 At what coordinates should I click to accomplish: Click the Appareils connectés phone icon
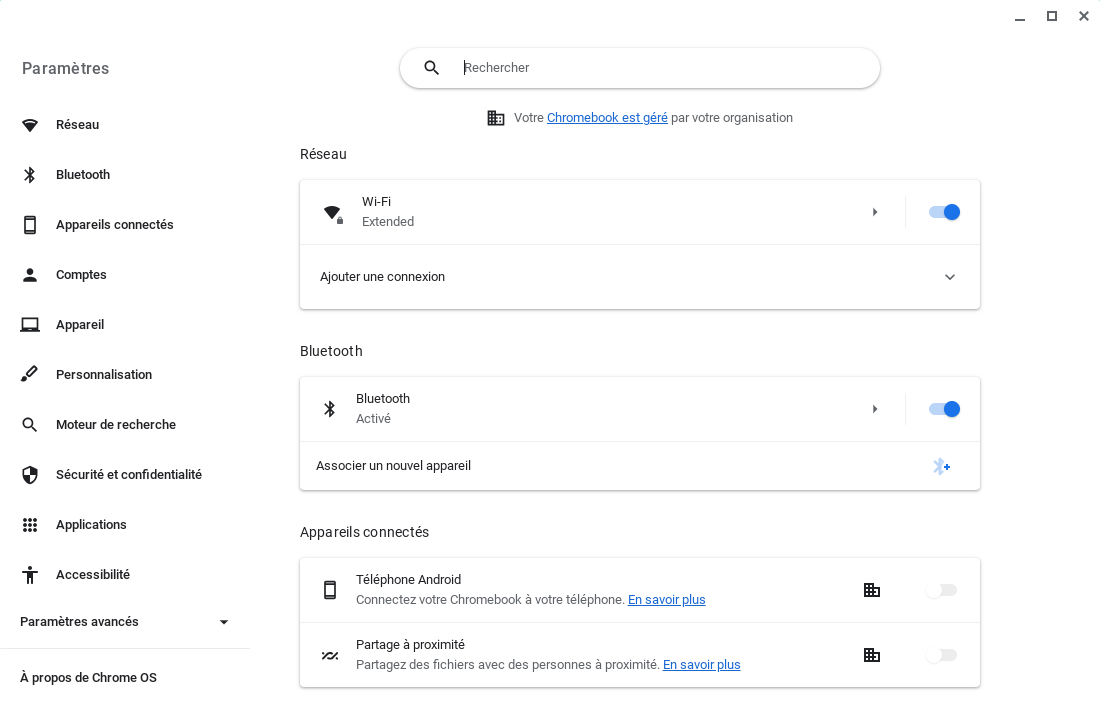point(29,224)
